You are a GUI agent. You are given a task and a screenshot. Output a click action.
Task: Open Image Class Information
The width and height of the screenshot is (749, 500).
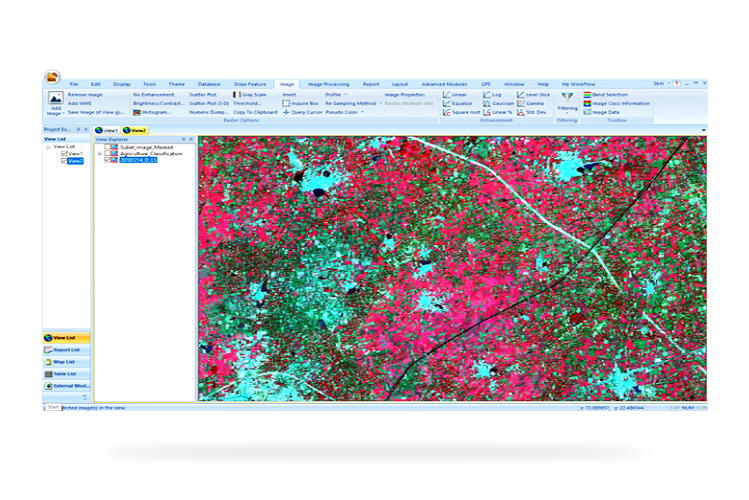click(x=617, y=103)
